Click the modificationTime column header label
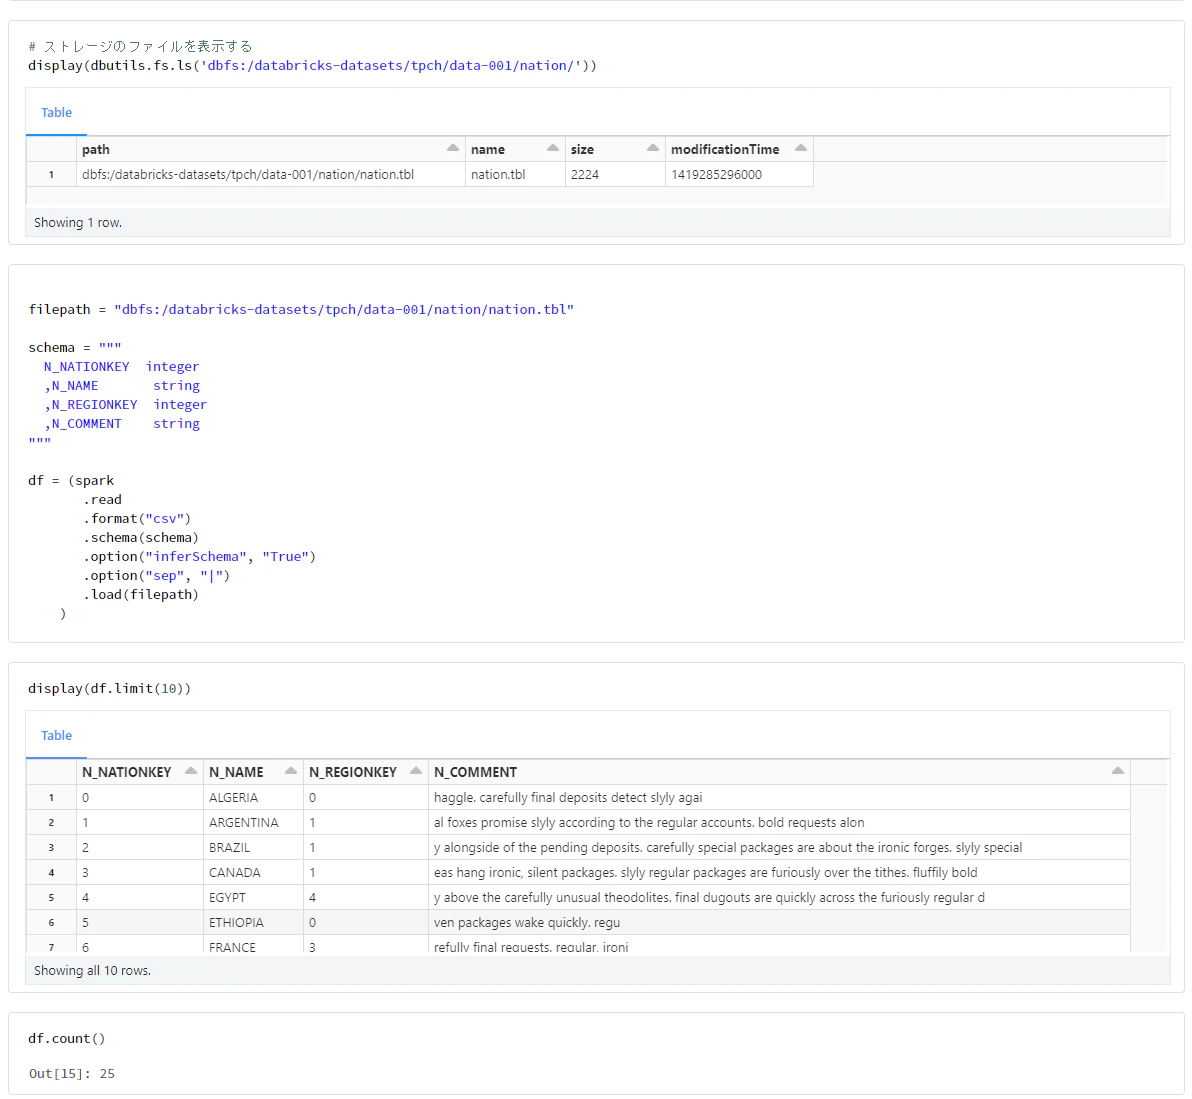 click(x=725, y=150)
